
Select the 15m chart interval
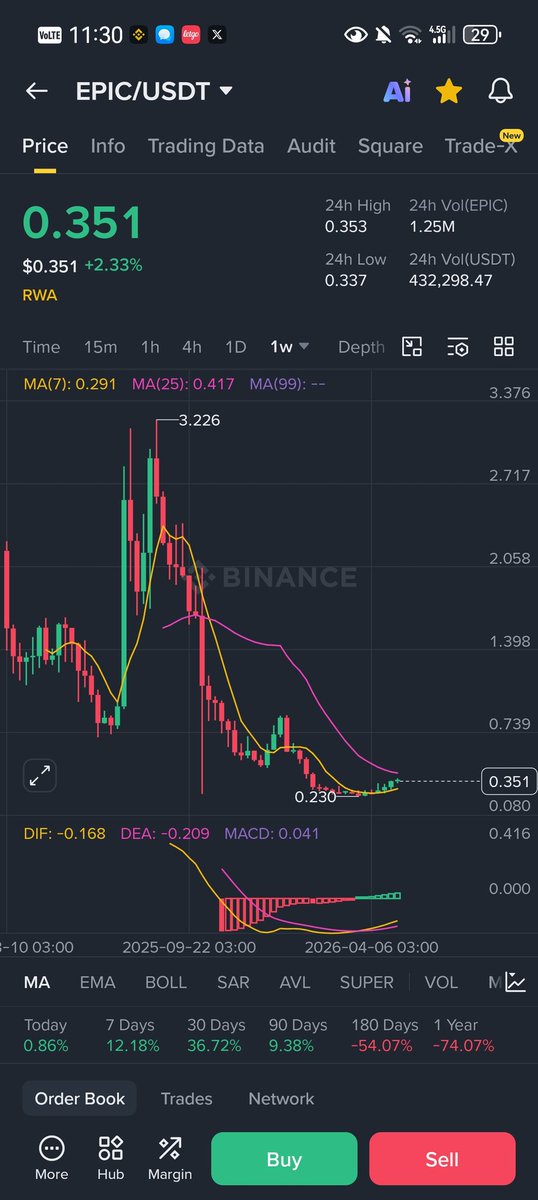[100, 347]
